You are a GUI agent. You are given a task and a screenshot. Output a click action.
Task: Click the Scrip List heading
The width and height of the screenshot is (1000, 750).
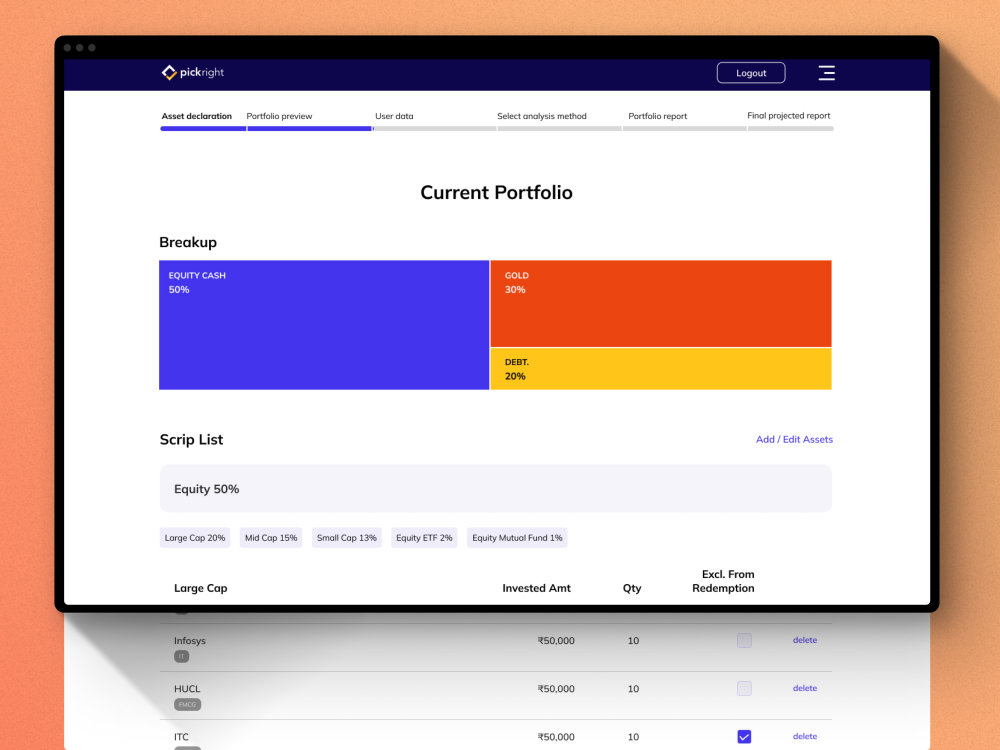tap(191, 439)
